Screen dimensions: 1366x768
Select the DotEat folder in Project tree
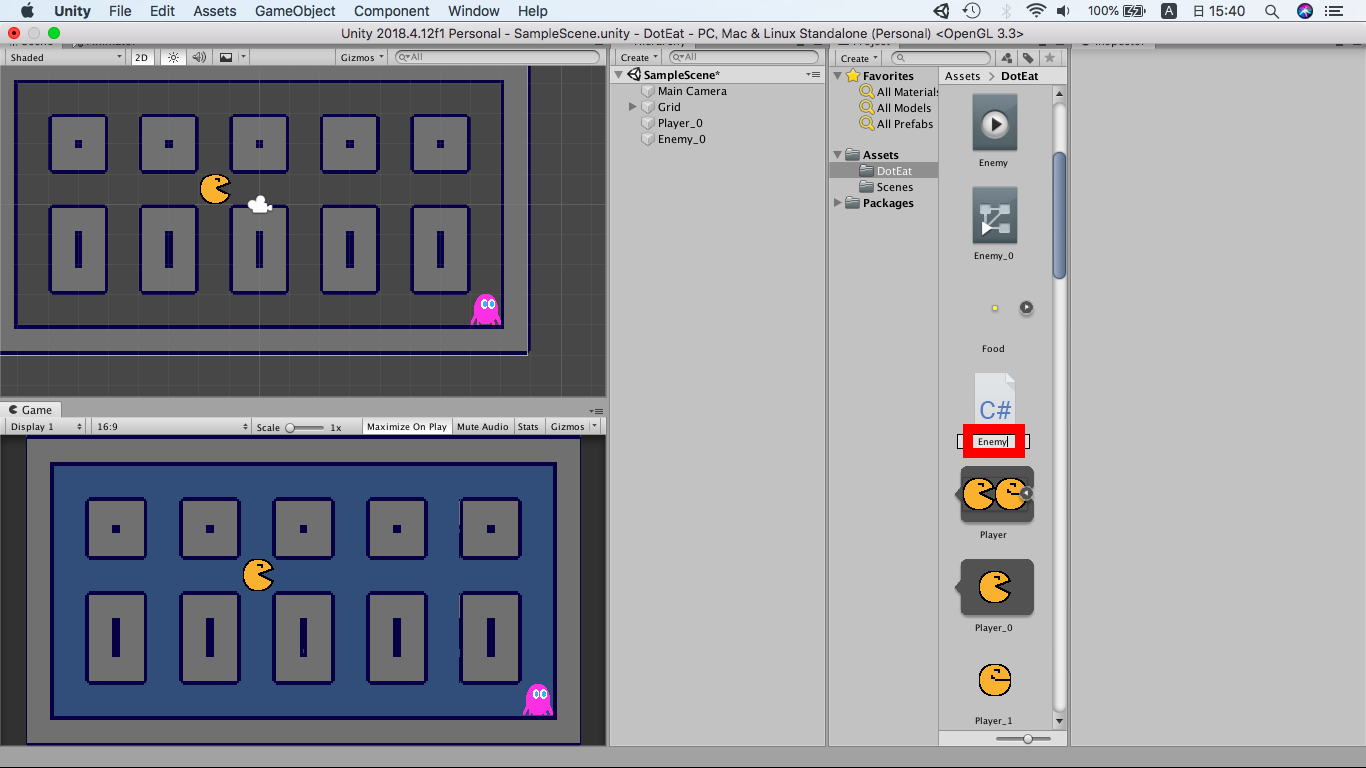884,171
